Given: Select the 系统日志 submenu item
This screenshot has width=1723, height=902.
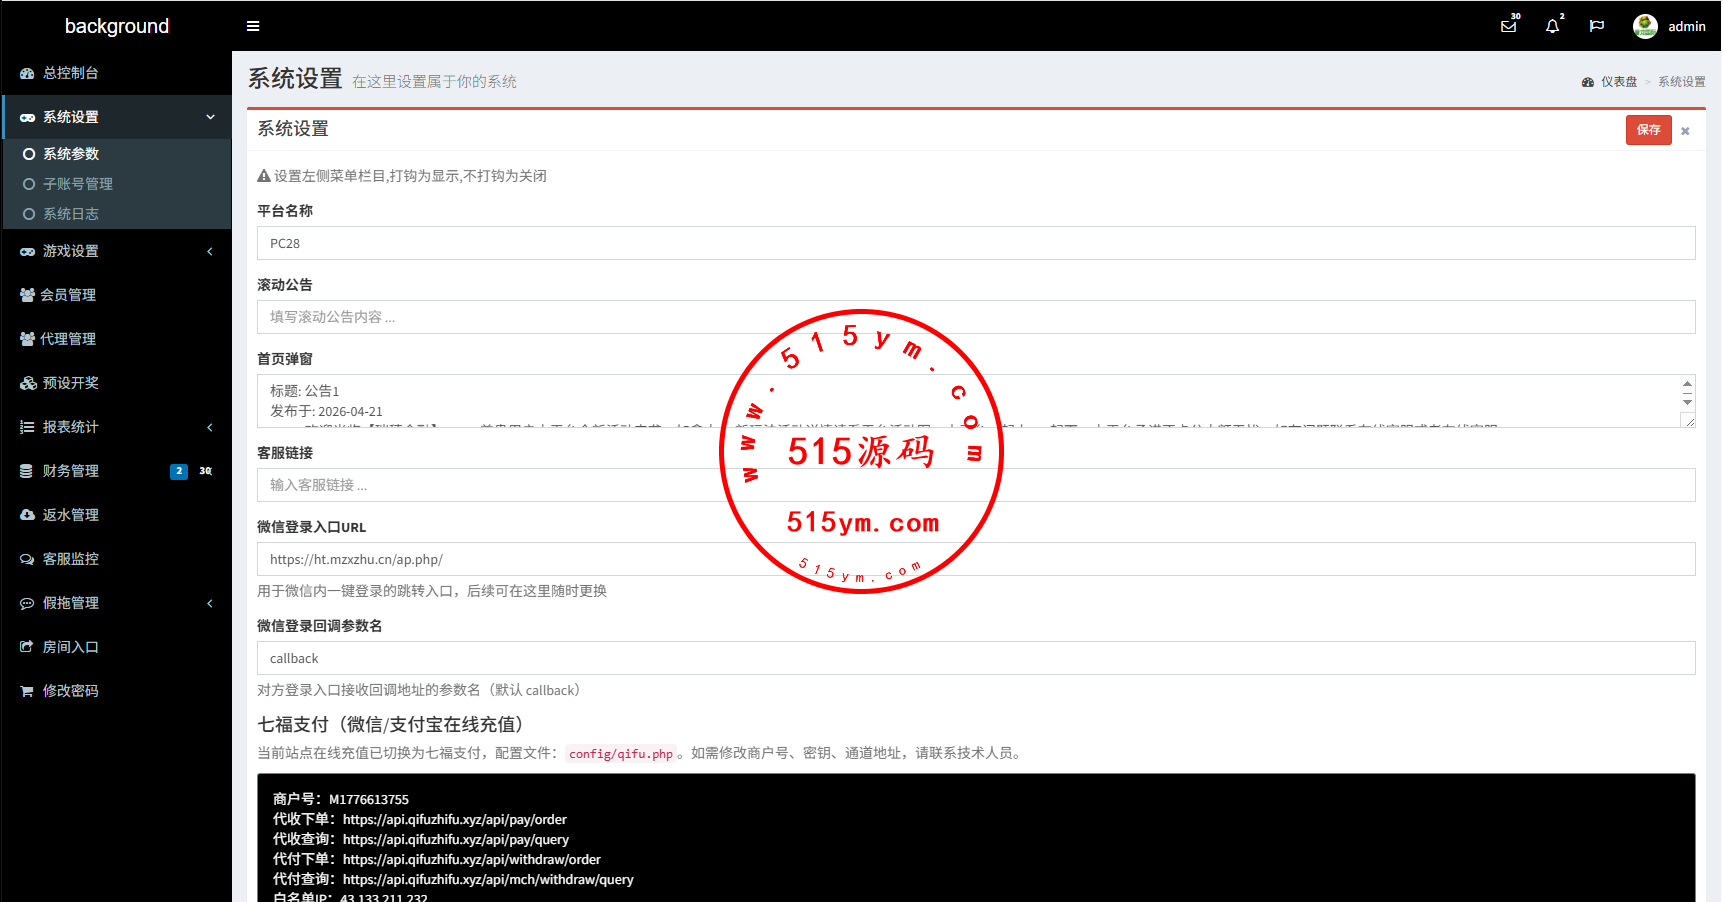Looking at the screenshot, I should tap(71, 214).
